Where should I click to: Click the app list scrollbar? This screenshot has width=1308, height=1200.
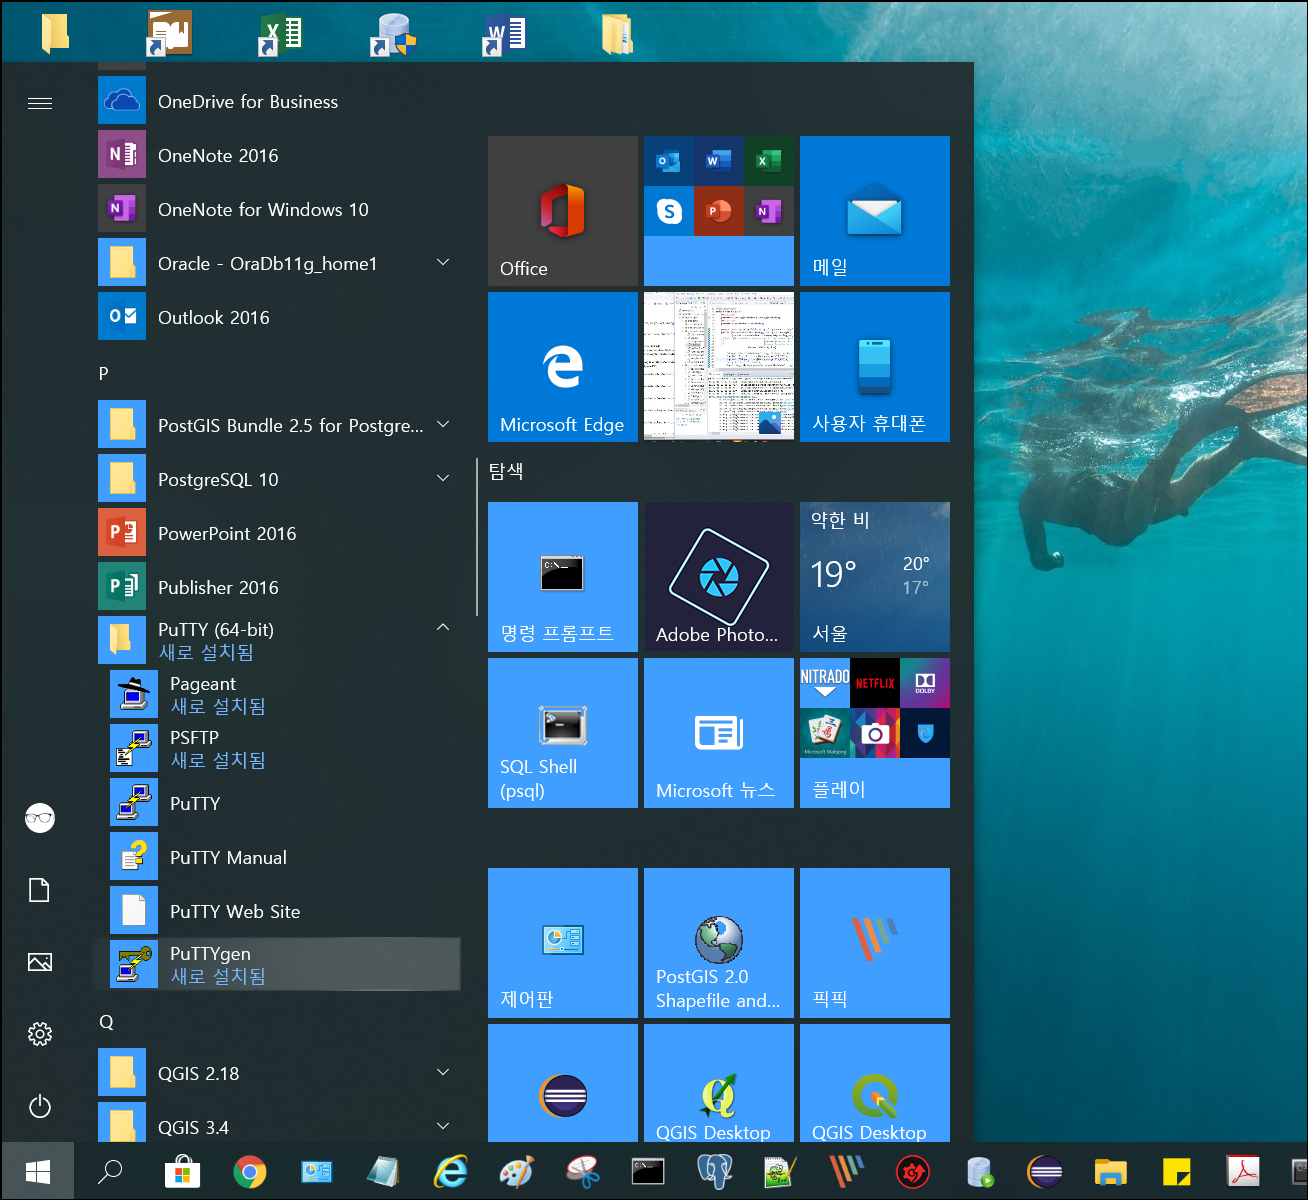(x=478, y=537)
